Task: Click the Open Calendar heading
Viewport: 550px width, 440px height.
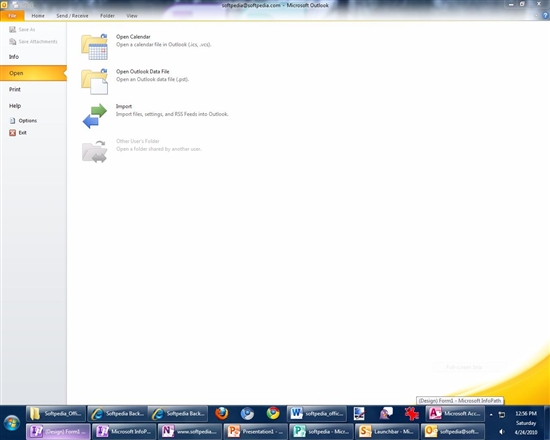Action: pyautogui.click(x=133, y=36)
